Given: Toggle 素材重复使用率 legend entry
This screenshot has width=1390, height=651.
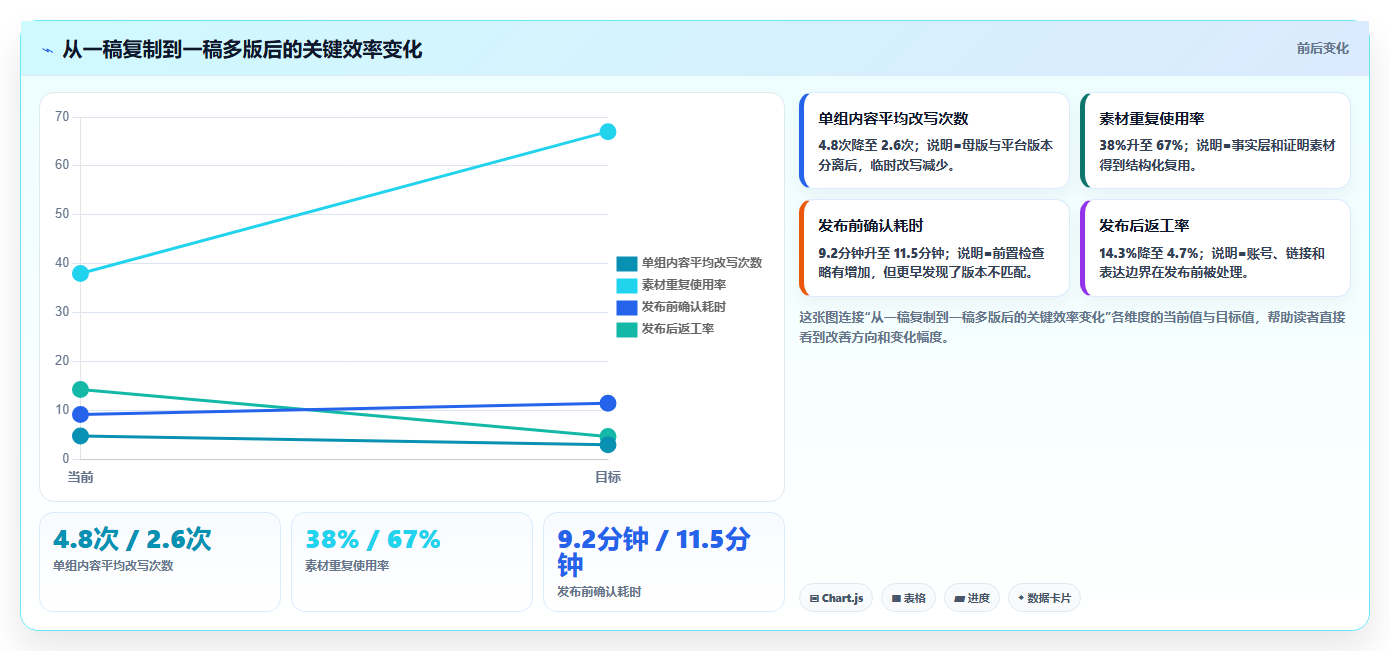Looking at the screenshot, I should pyautogui.click(x=671, y=285).
